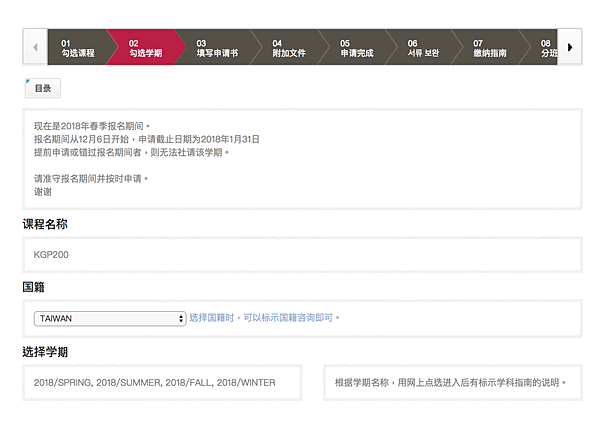
Task: Open partially visible step 08
Action: [545, 48]
